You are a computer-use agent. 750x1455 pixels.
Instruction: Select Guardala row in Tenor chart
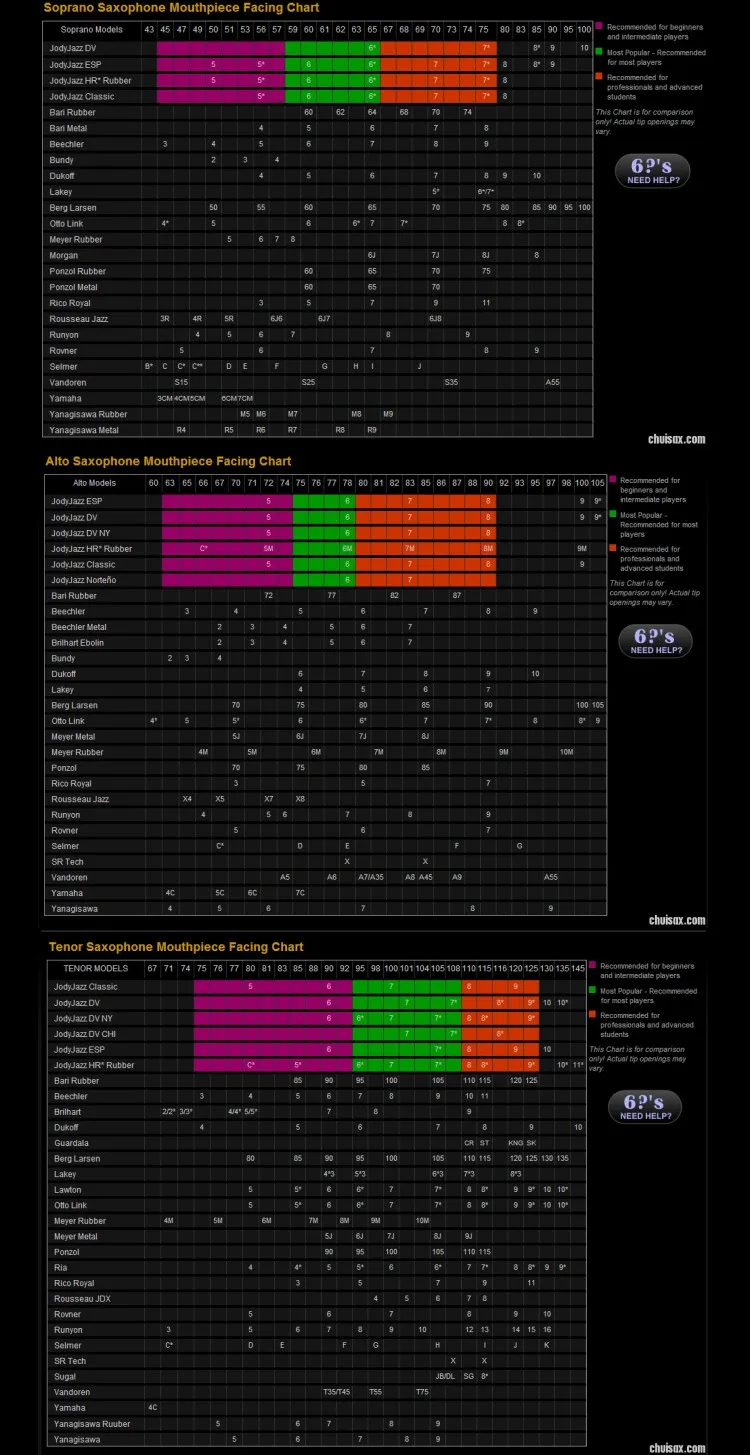(x=318, y=1143)
